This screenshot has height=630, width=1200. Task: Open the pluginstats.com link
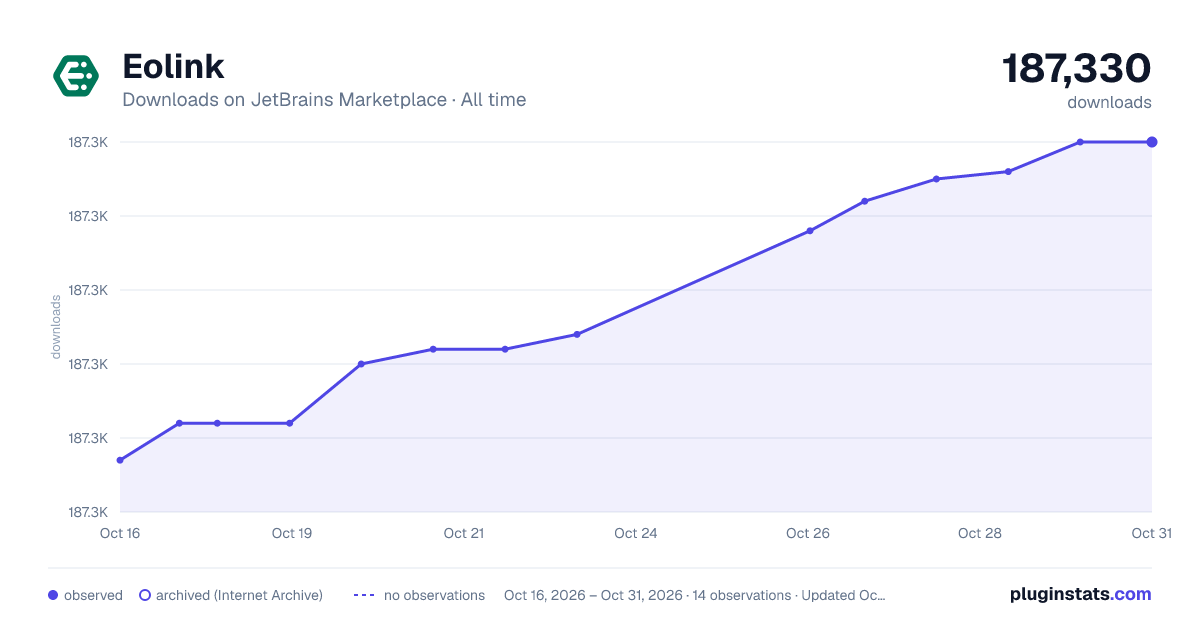[1081, 594]
